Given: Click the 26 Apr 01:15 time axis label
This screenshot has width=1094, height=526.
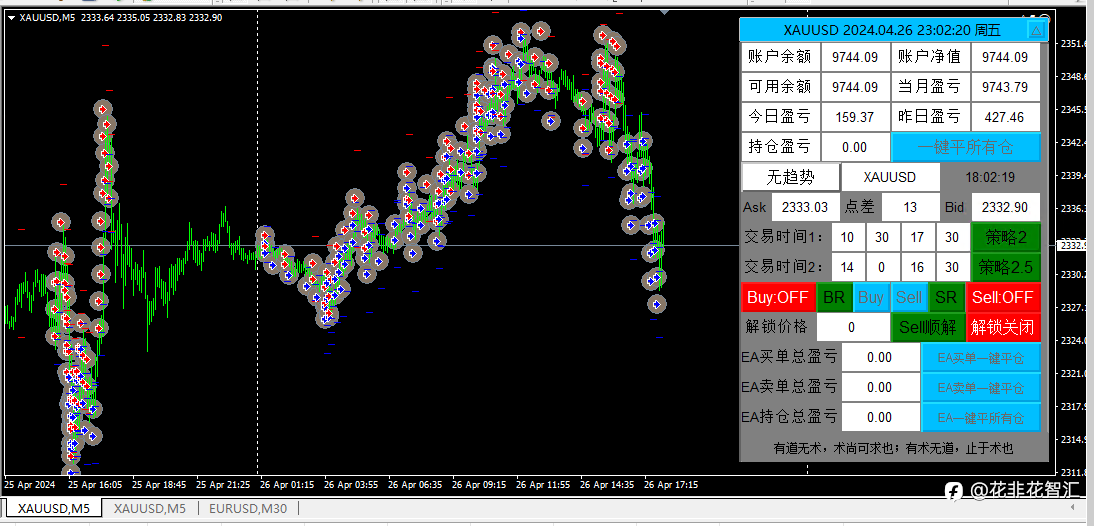Looking at the screenshot, I should pyautogui.click(x=285, y=484).
